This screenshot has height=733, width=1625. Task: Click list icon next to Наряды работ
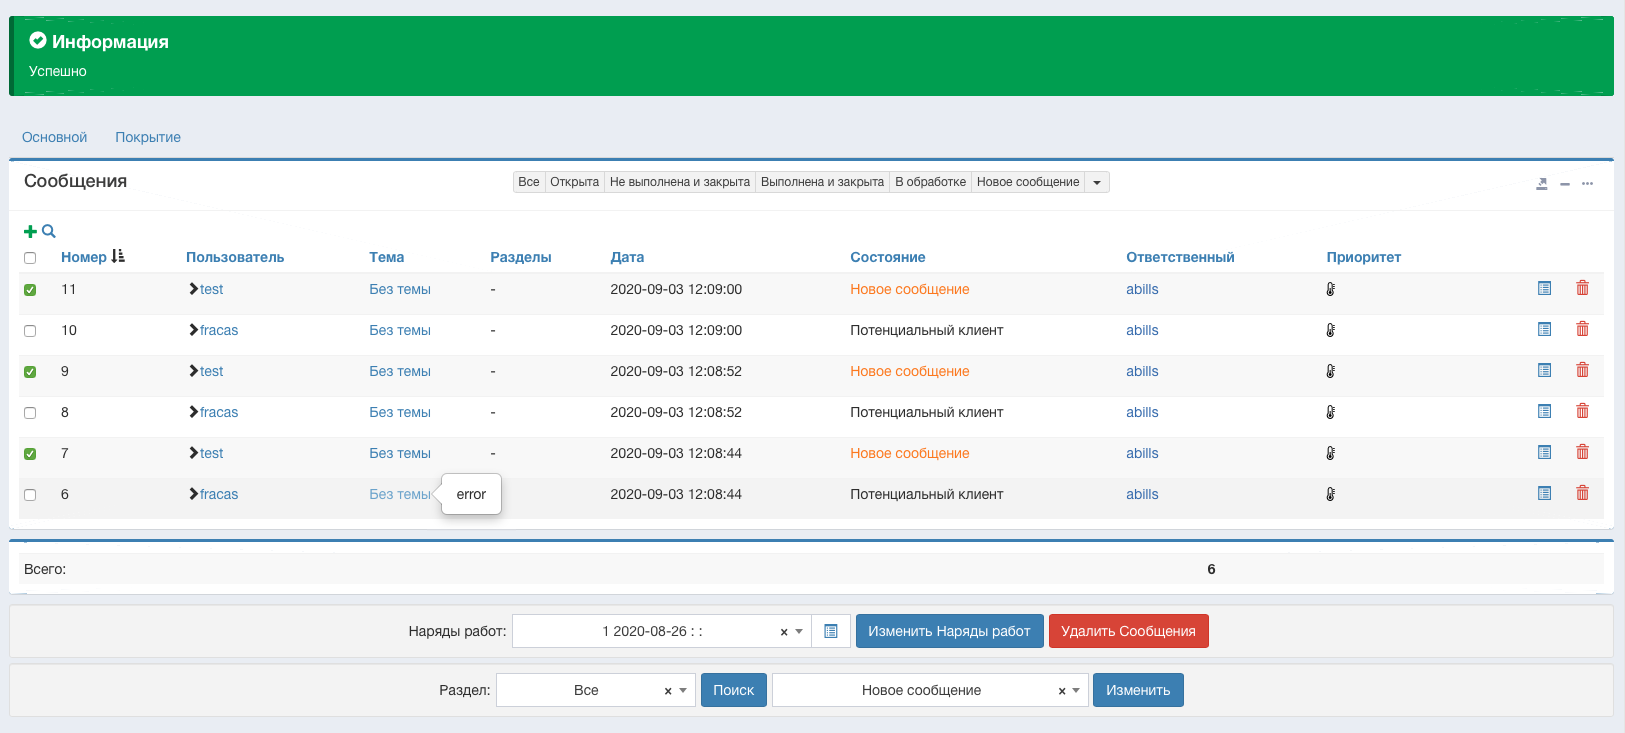[830, 631]
